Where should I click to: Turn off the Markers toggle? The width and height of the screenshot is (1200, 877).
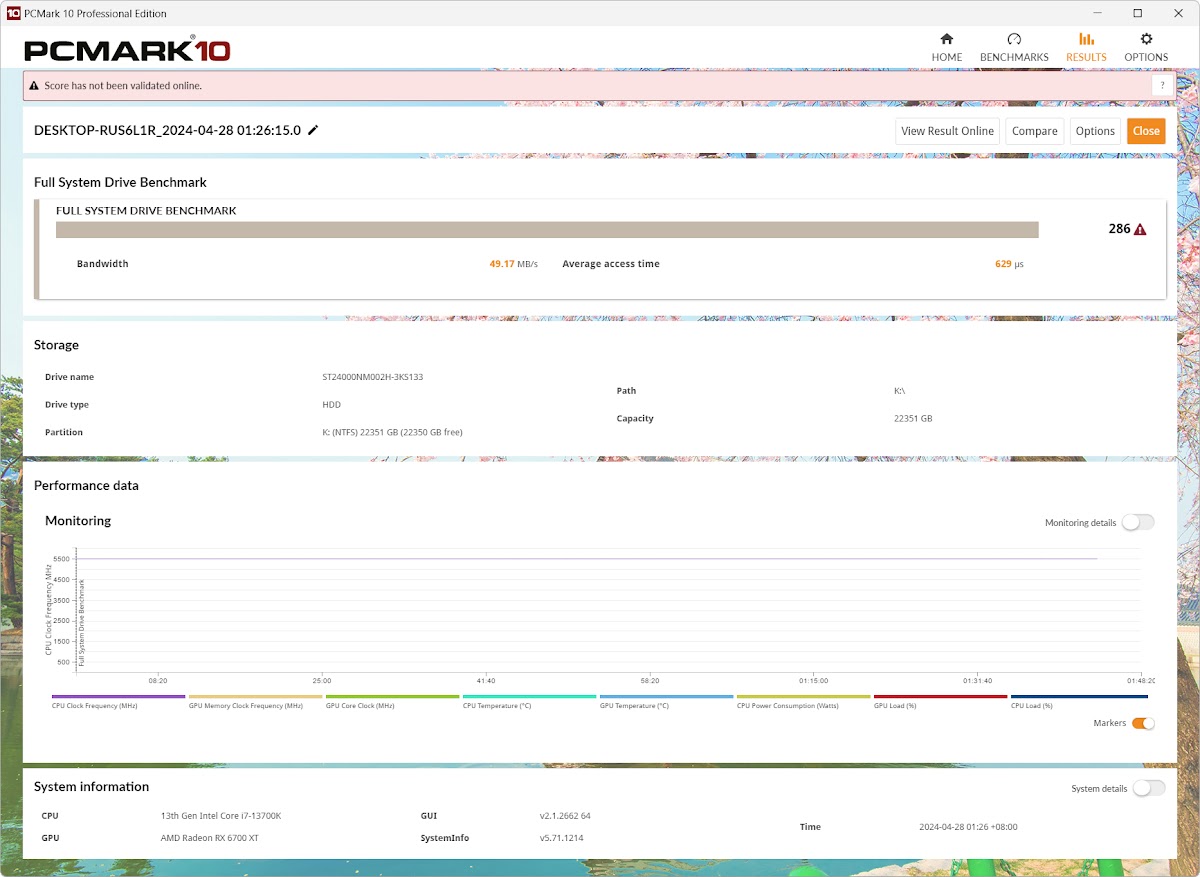coord(1143,723)
